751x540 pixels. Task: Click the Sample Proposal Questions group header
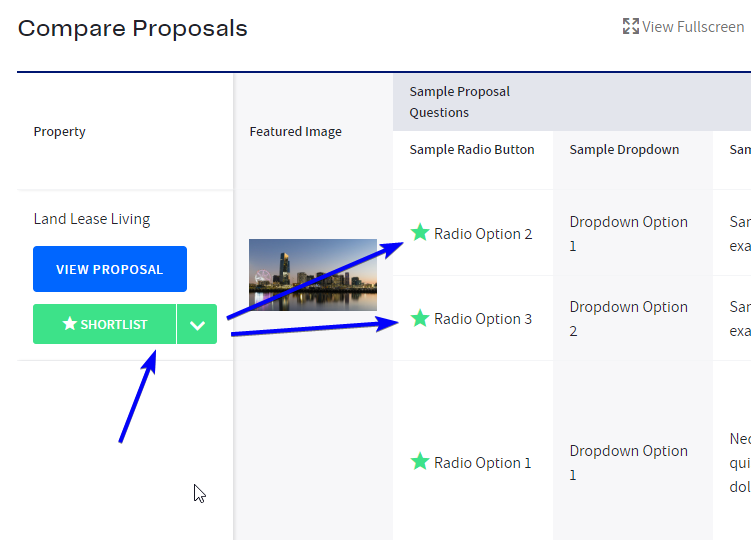coord(460,102)
